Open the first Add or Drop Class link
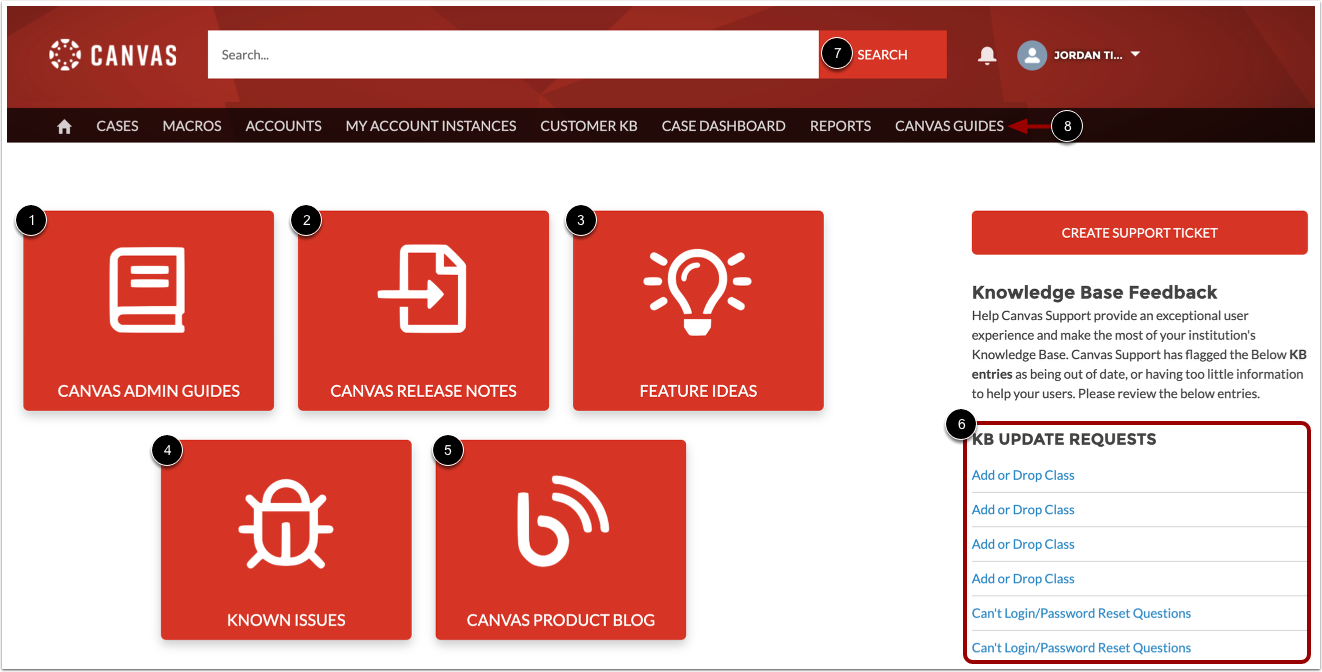The image size is (1322, 672). coord(1022,474)
